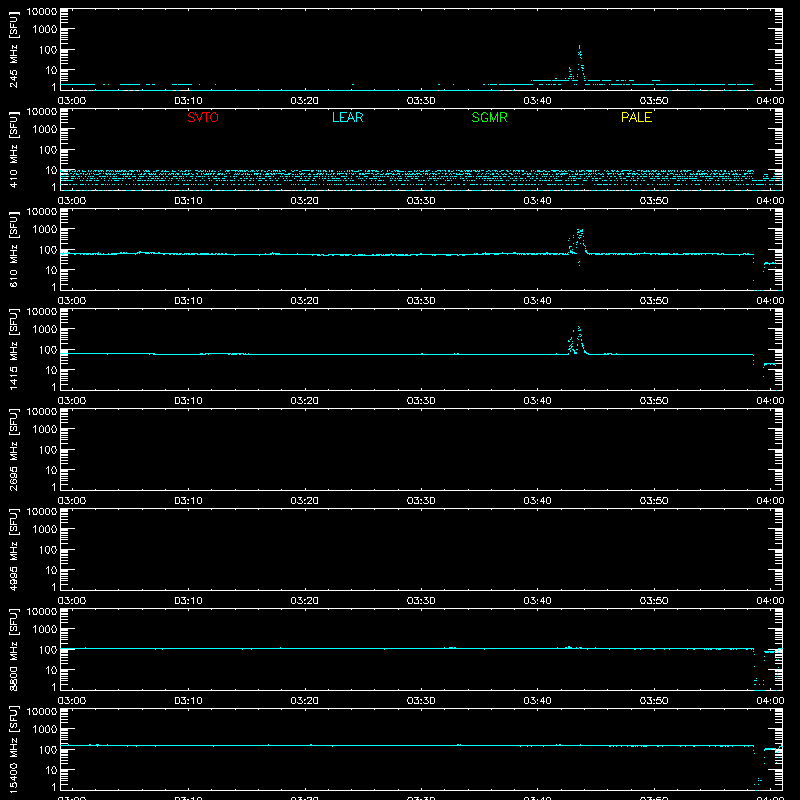Click 03:20 time label under 410 MHz plot

(305, 201)
